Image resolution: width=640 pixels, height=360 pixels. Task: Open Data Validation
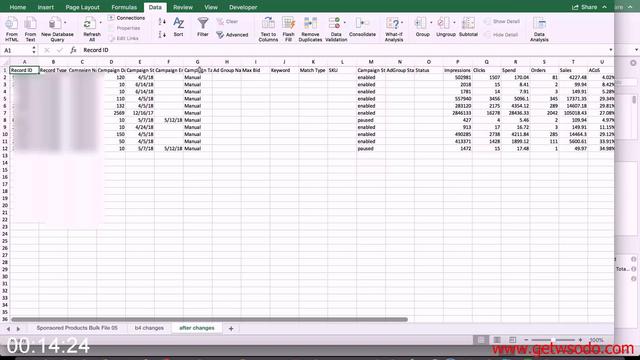click(x=335, y=29)
